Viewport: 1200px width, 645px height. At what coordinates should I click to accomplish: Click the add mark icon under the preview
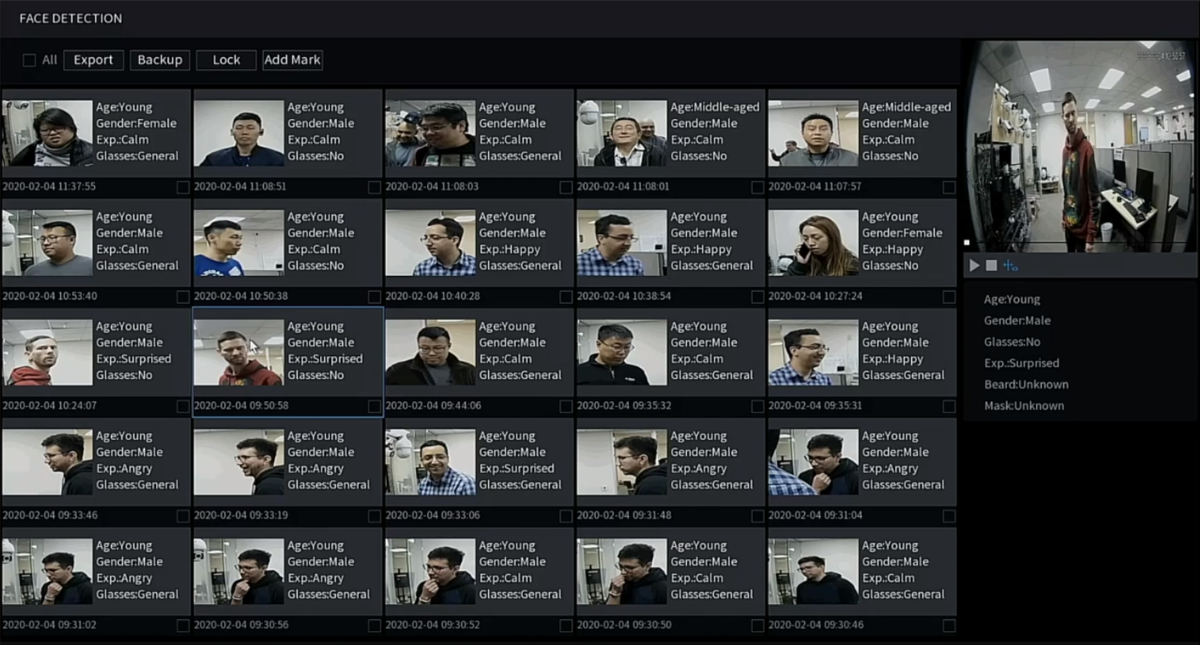point(1010,266)
